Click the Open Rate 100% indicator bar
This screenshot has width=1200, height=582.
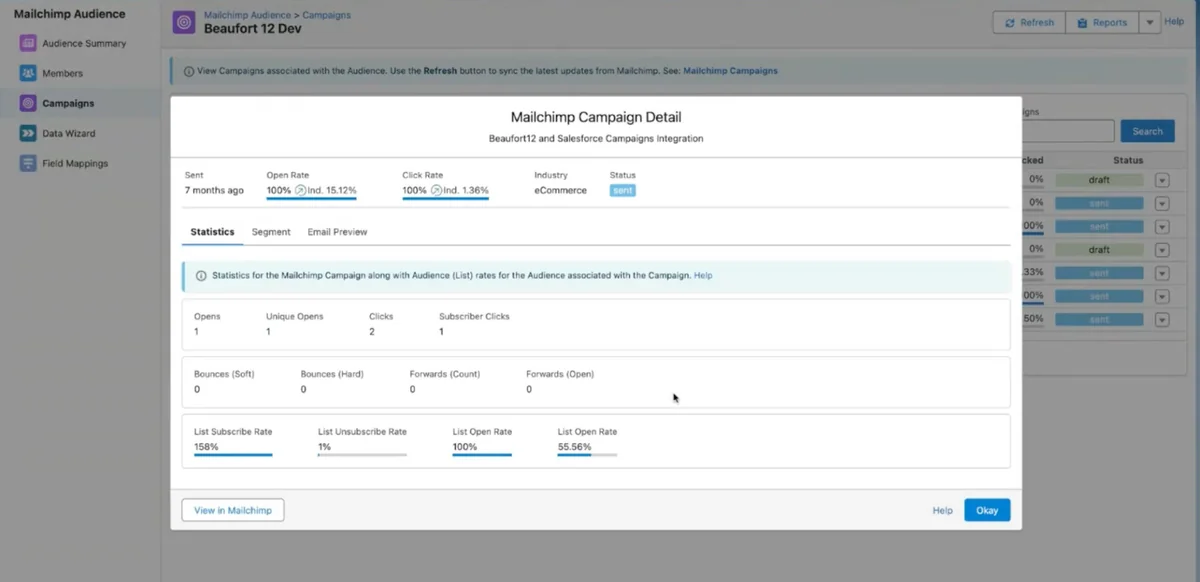(312, 198)
